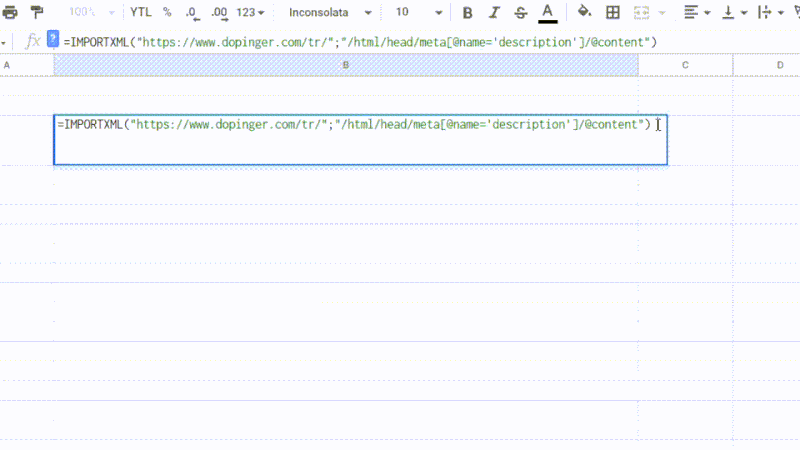
Task: Toggle bold formatting
Action: 467,13
